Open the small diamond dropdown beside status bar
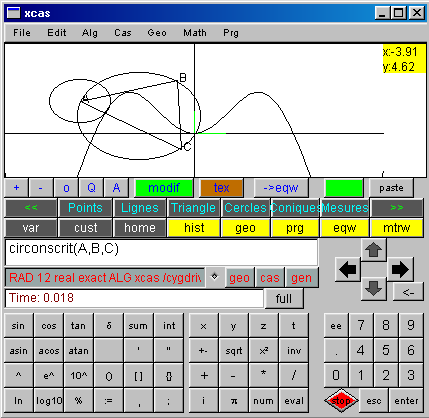 214,277
